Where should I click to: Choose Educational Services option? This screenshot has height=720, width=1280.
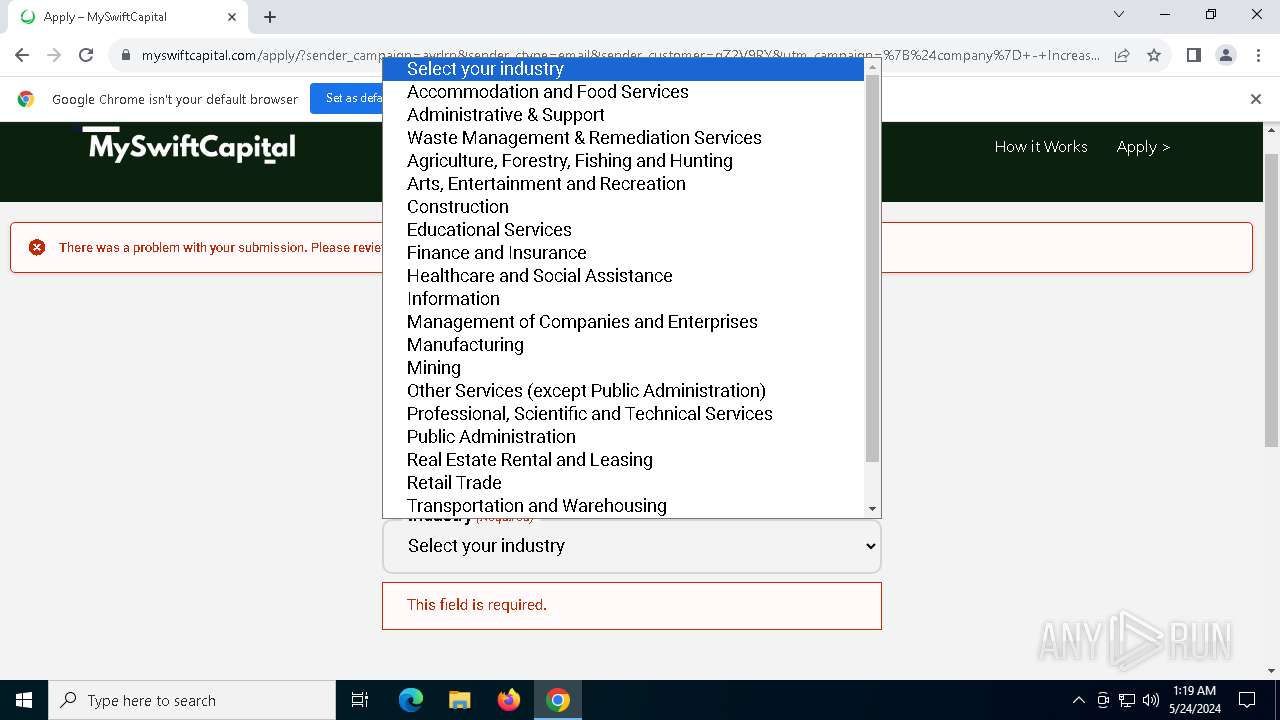pyautogui.click(x=623, y=229)
